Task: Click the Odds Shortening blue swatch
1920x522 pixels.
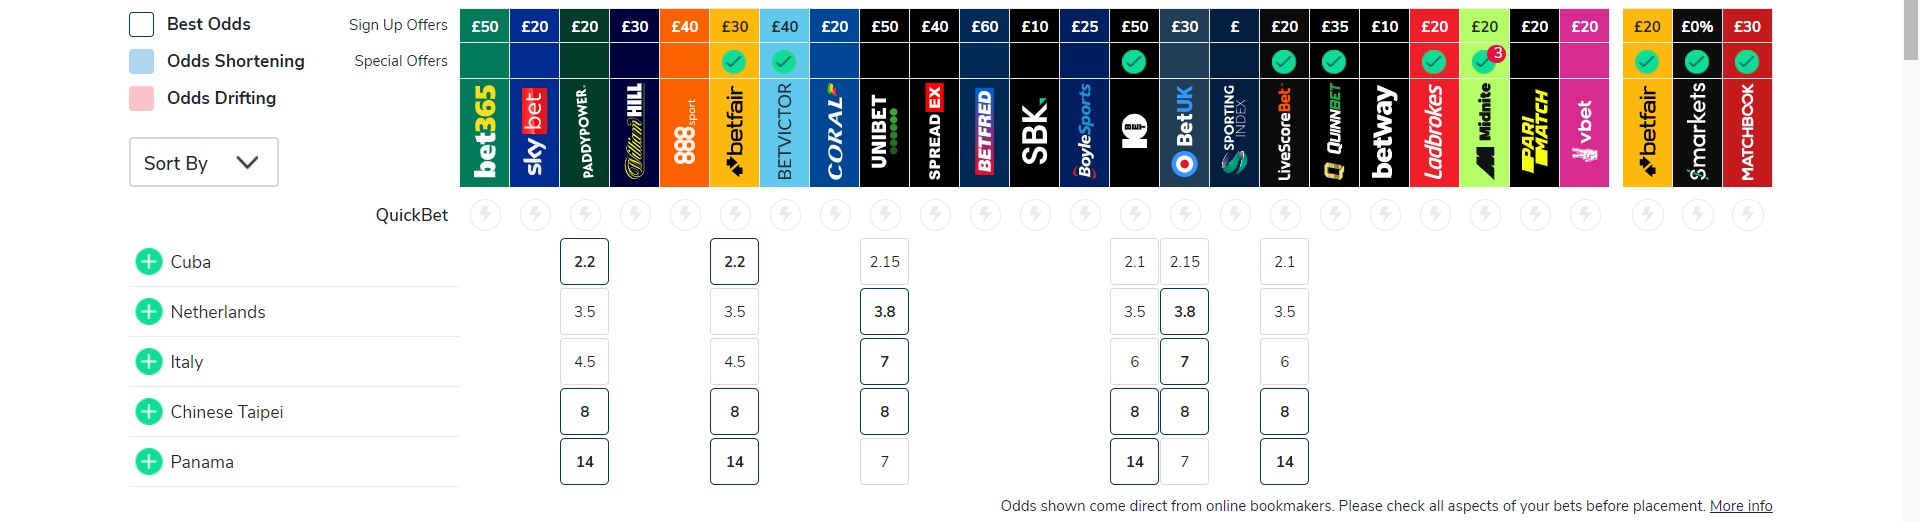Action: point(142,61)
